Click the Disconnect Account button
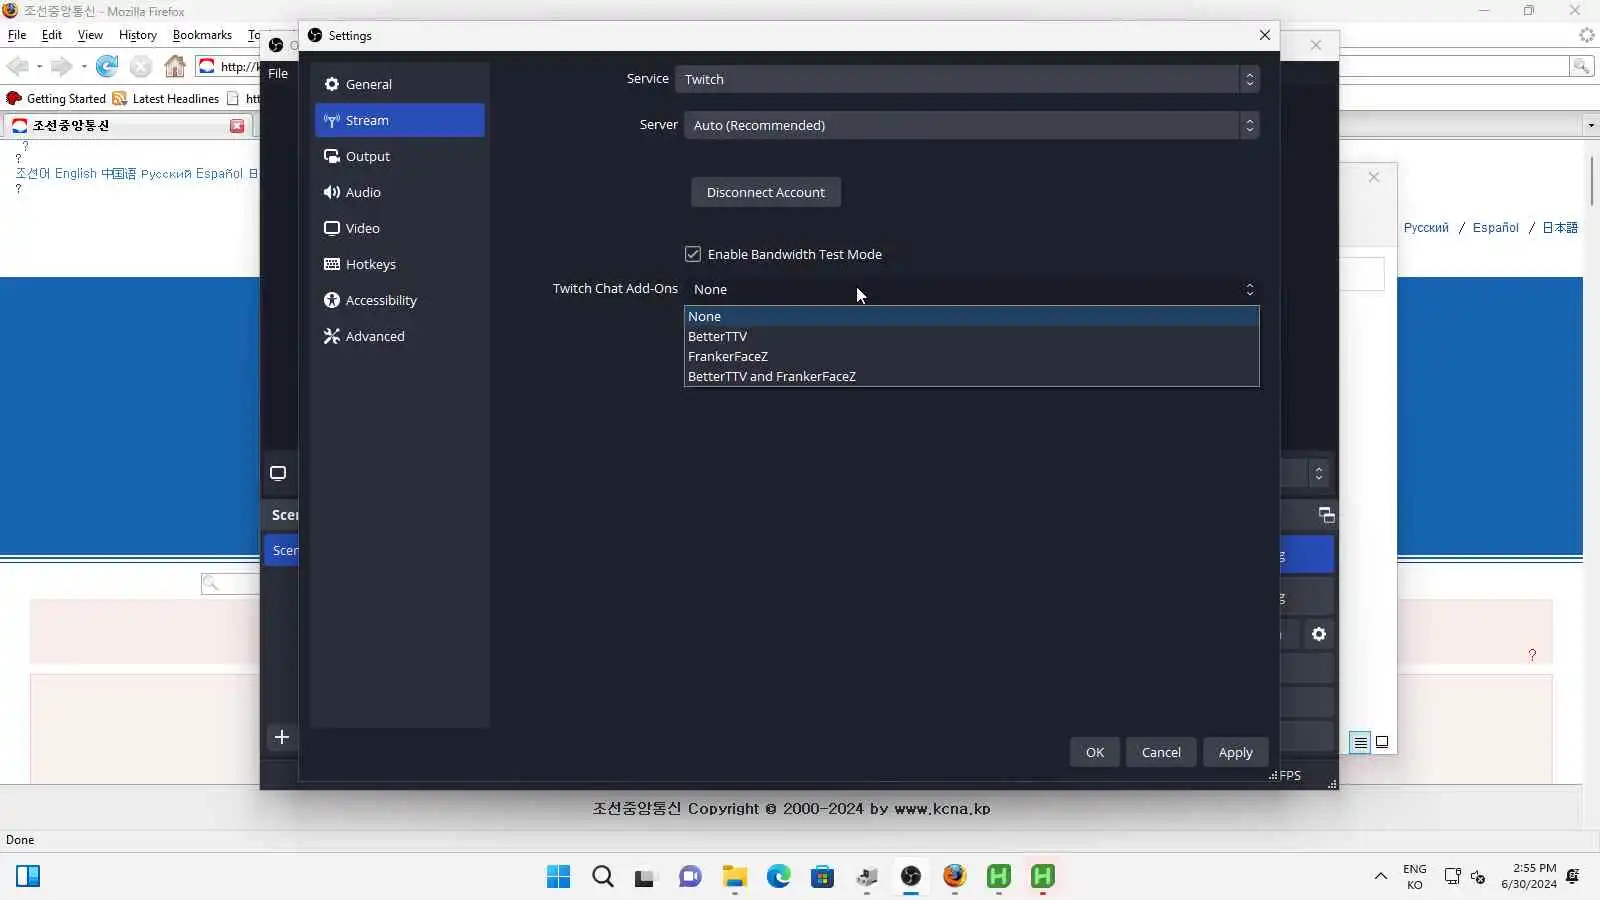Viewport: 1600px width, 900px height. point(766,192)
